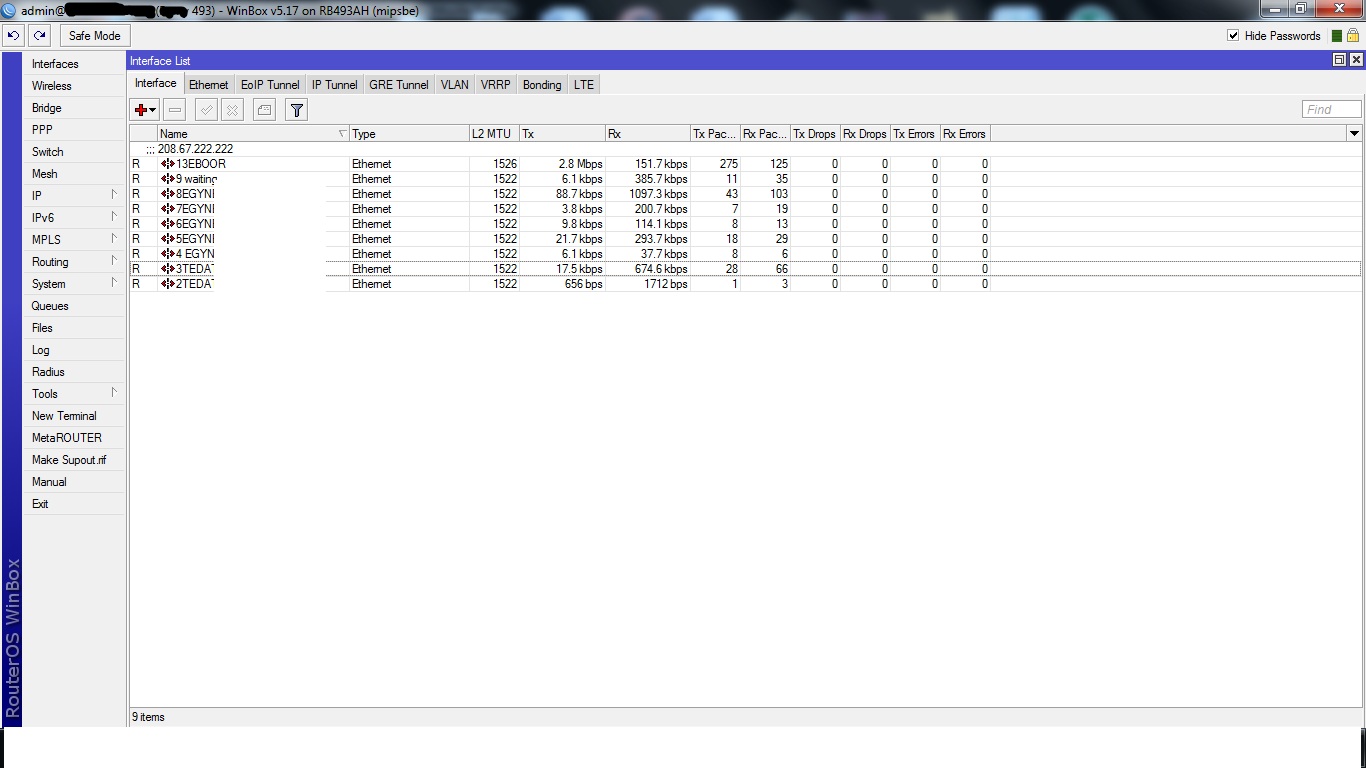
Task: Click Make Supout.rif in the sidebar
Action: [x=67, y=459]
